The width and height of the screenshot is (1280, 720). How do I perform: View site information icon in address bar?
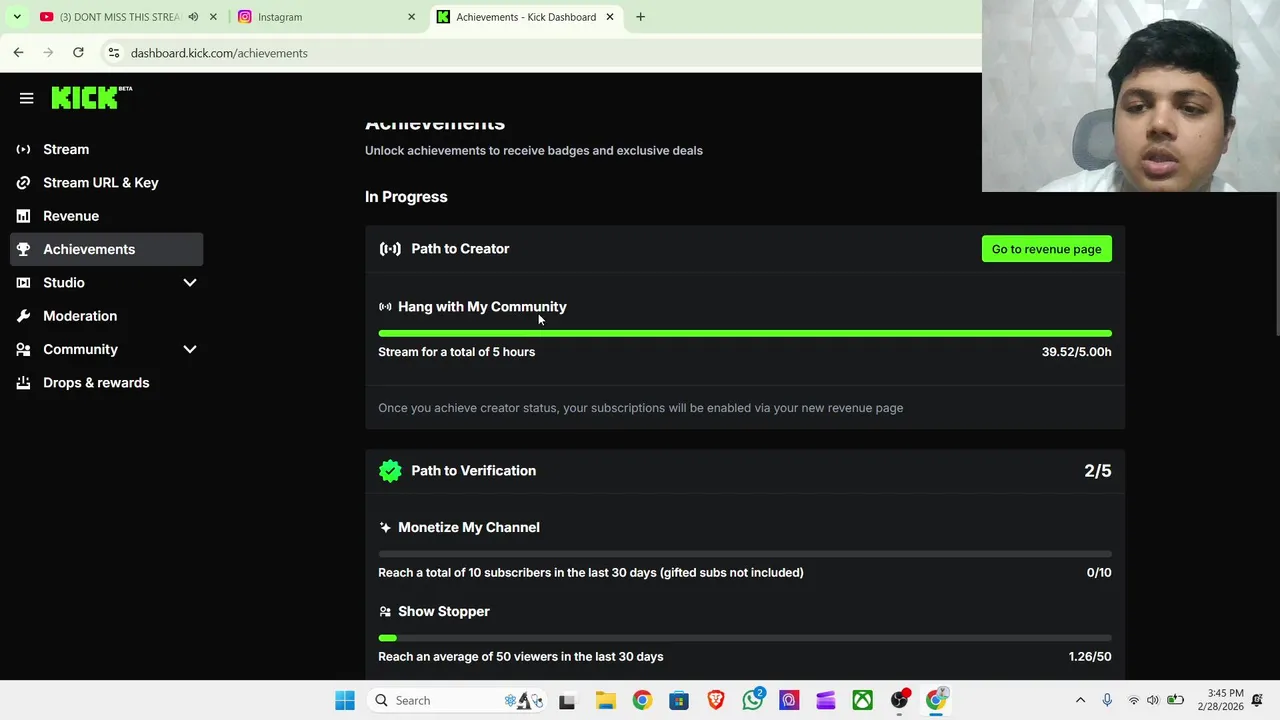coord(114,53)
